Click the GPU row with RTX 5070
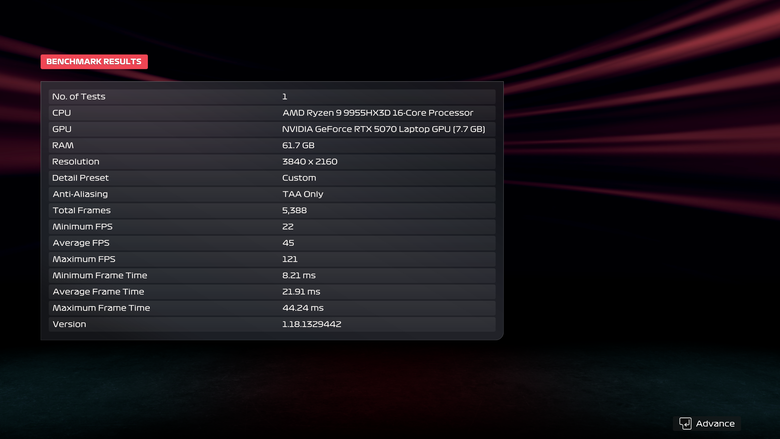 (272, 129)
